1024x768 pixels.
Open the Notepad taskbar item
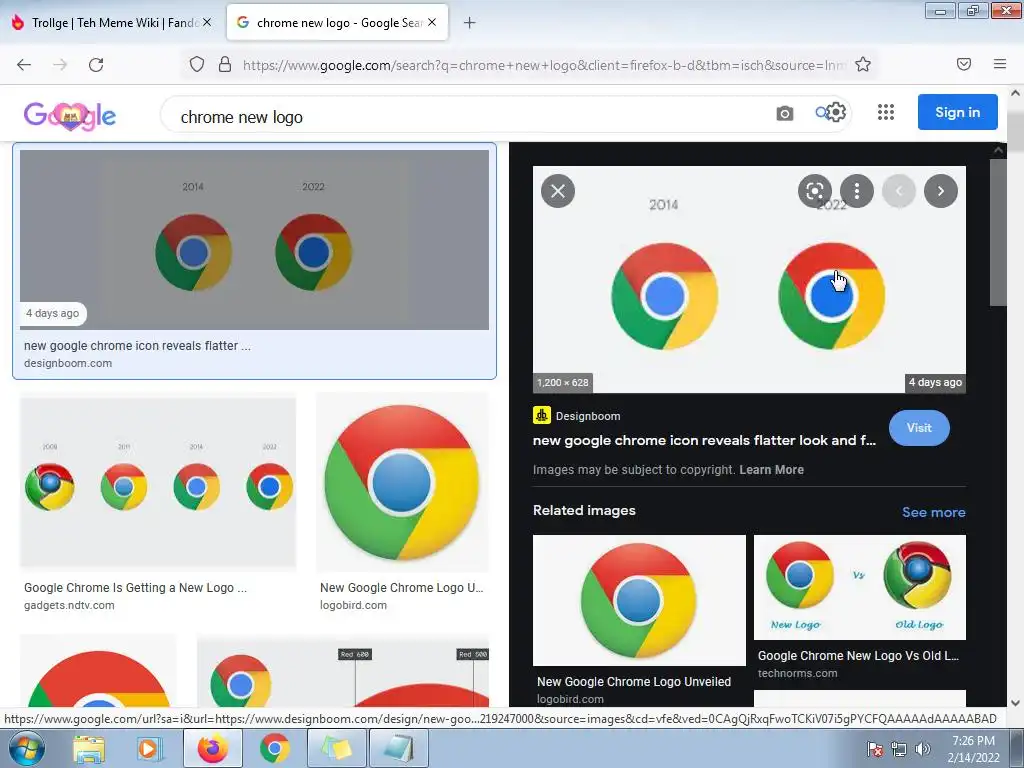coord(399,748)
